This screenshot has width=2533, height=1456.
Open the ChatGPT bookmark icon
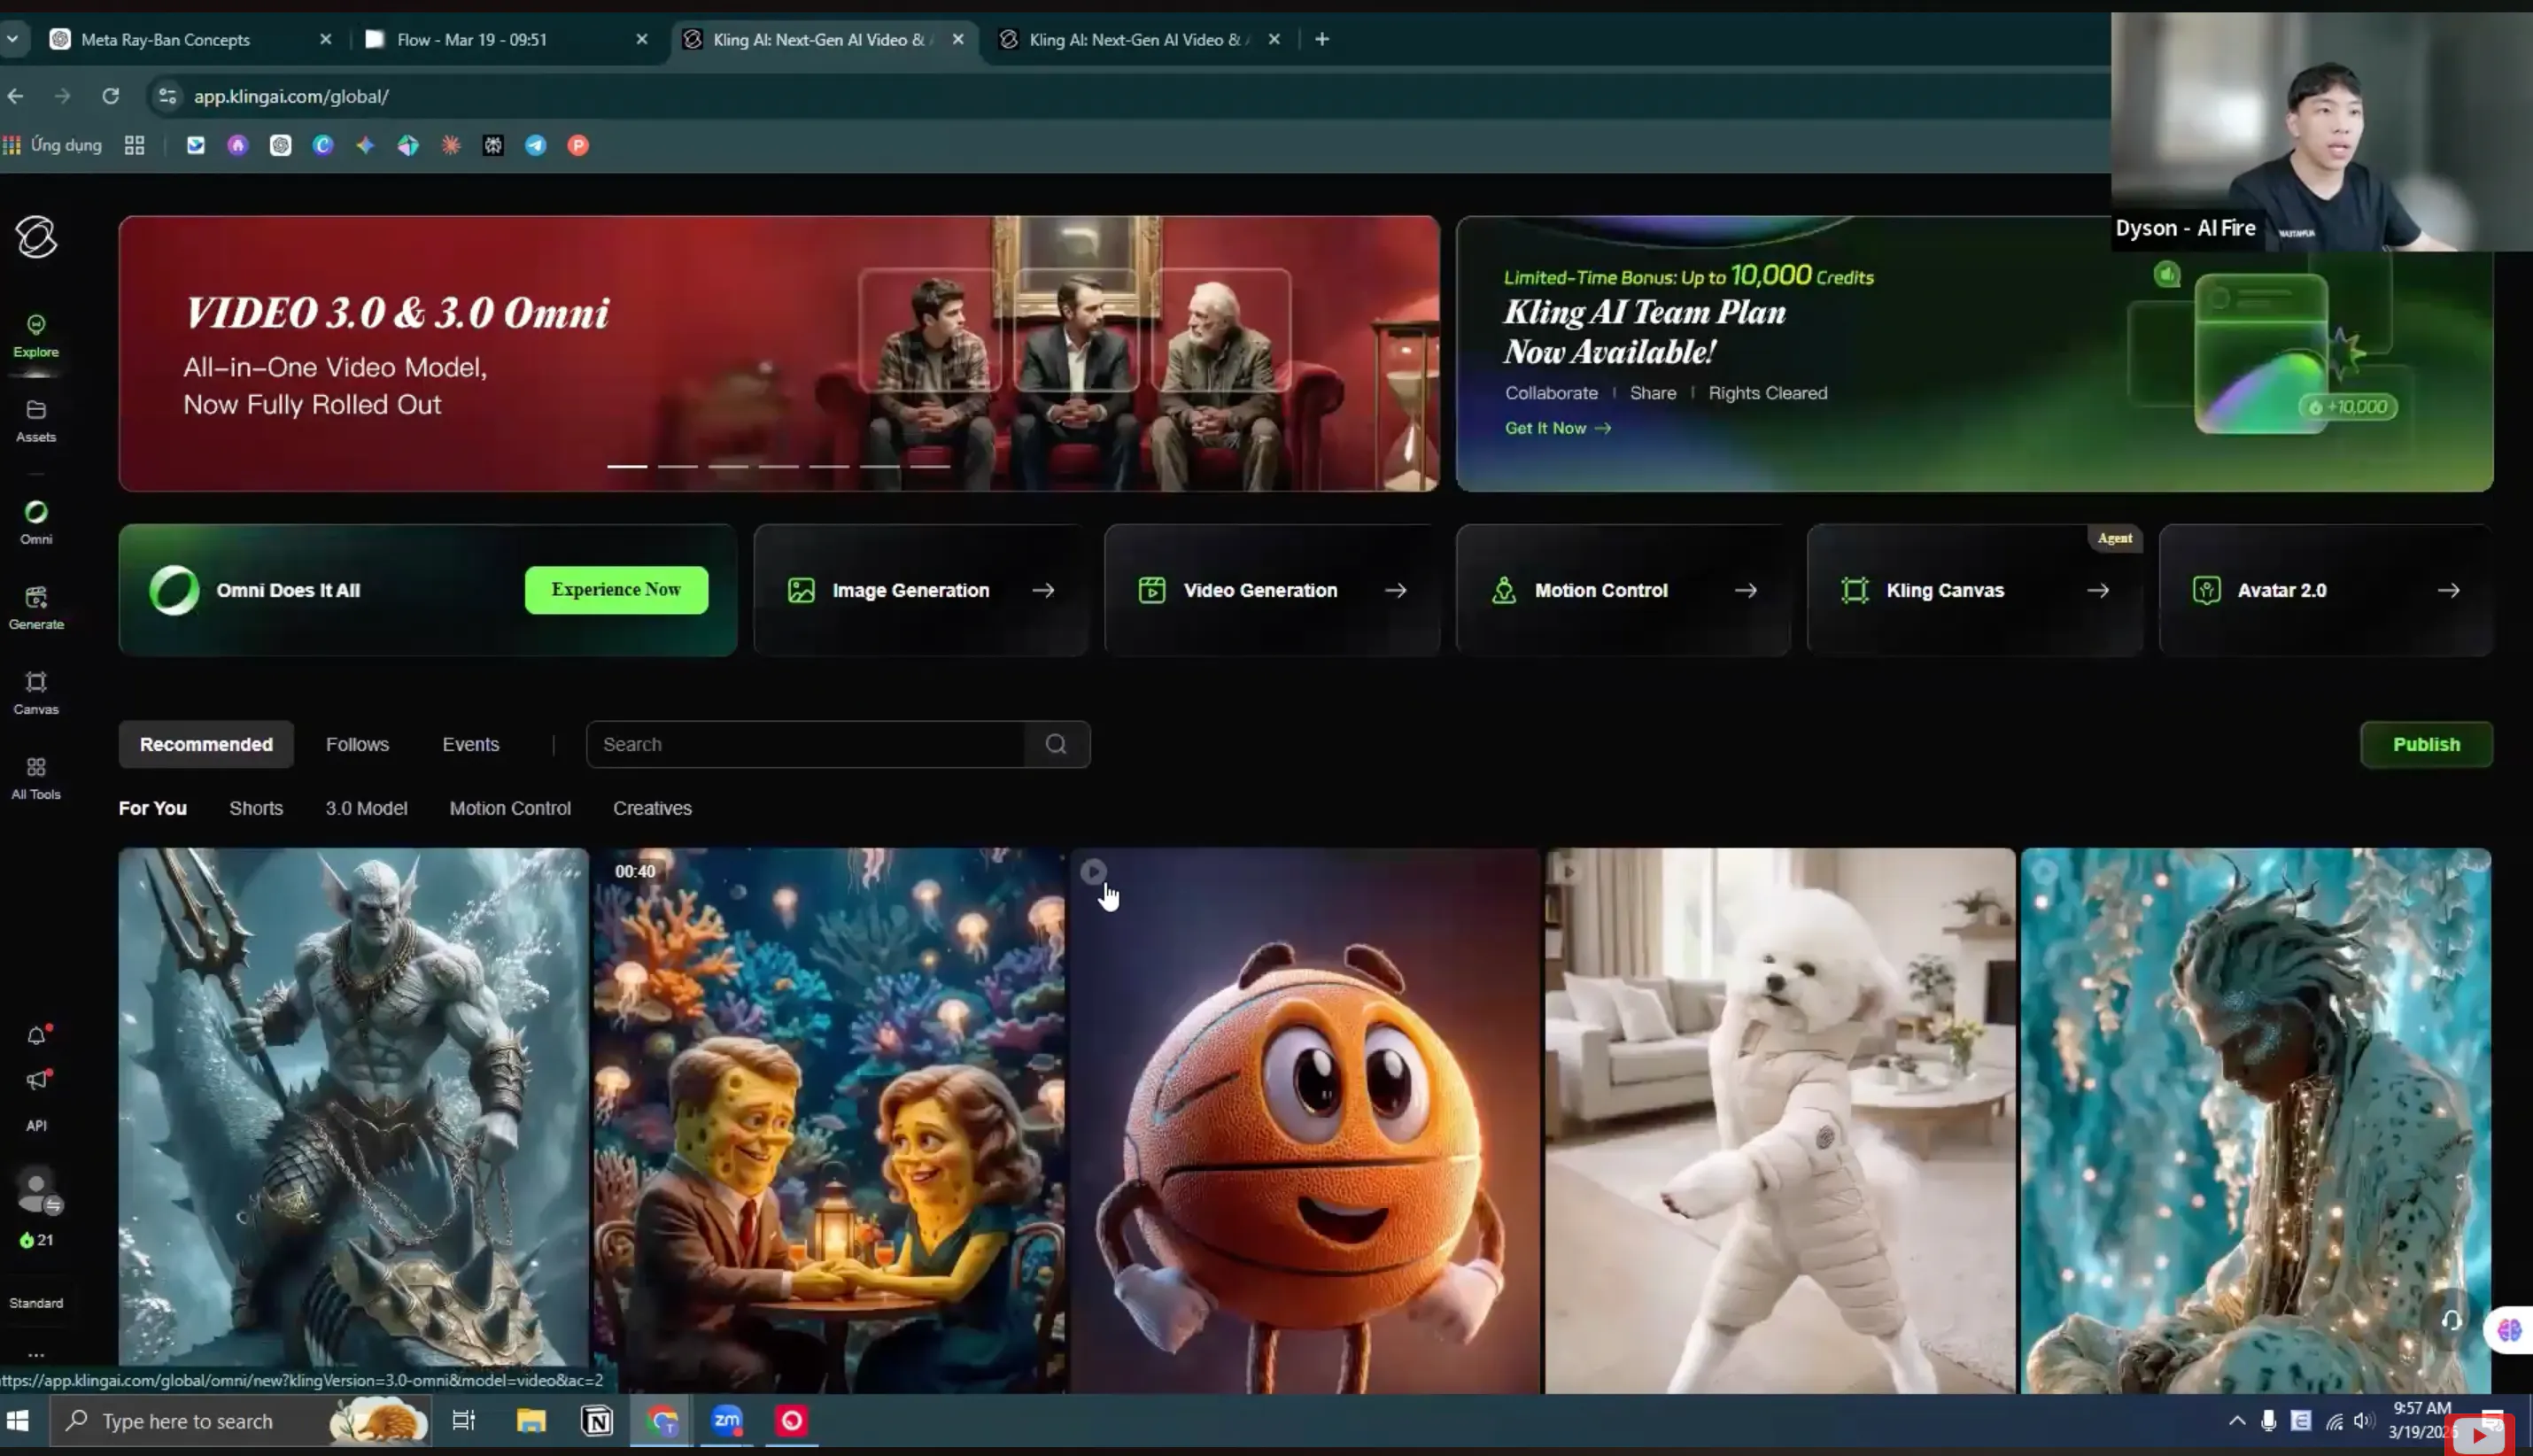[280, 145]
